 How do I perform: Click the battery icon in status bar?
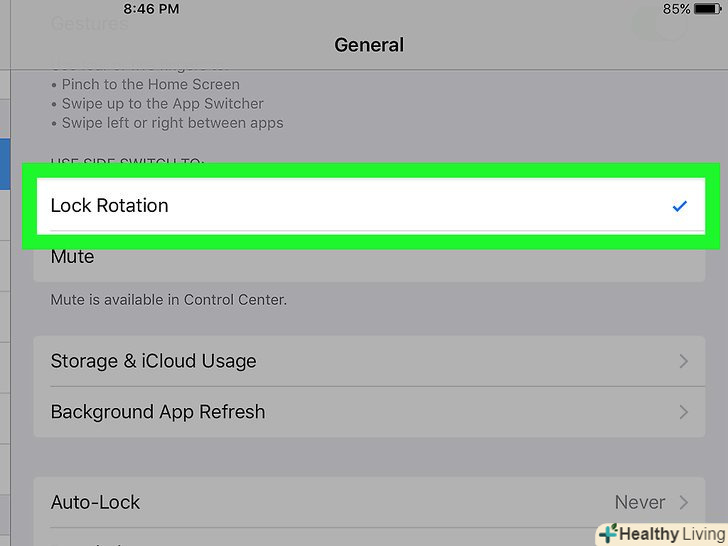708,9
